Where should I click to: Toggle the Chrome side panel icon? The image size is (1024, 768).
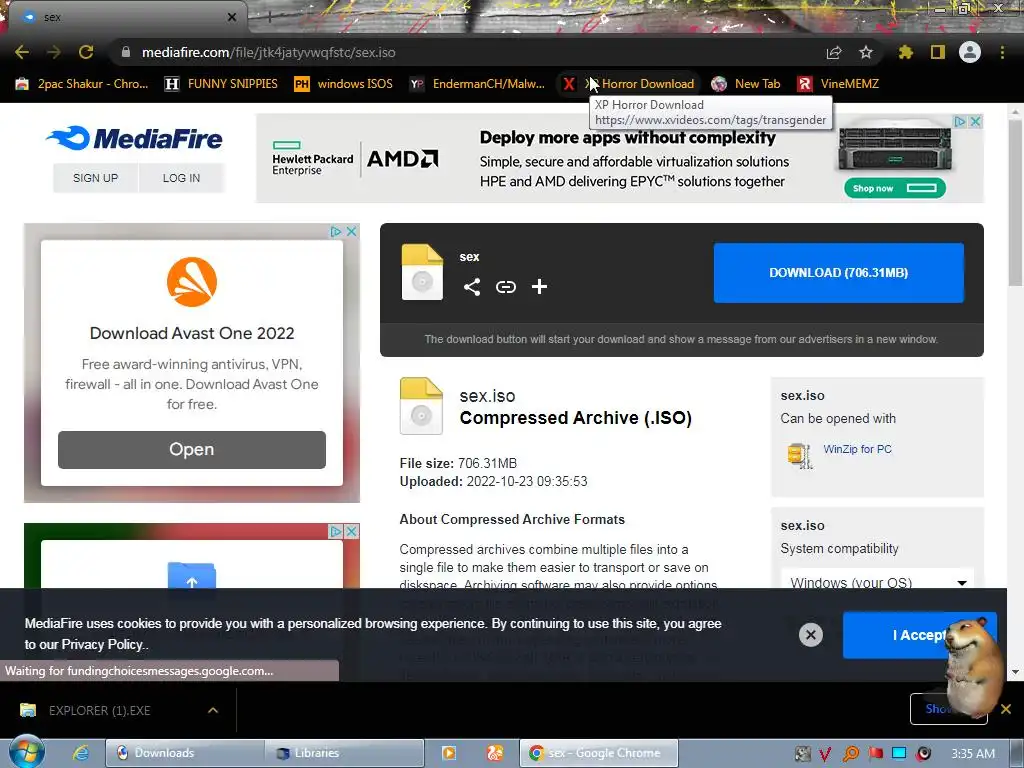coord(938,52)
